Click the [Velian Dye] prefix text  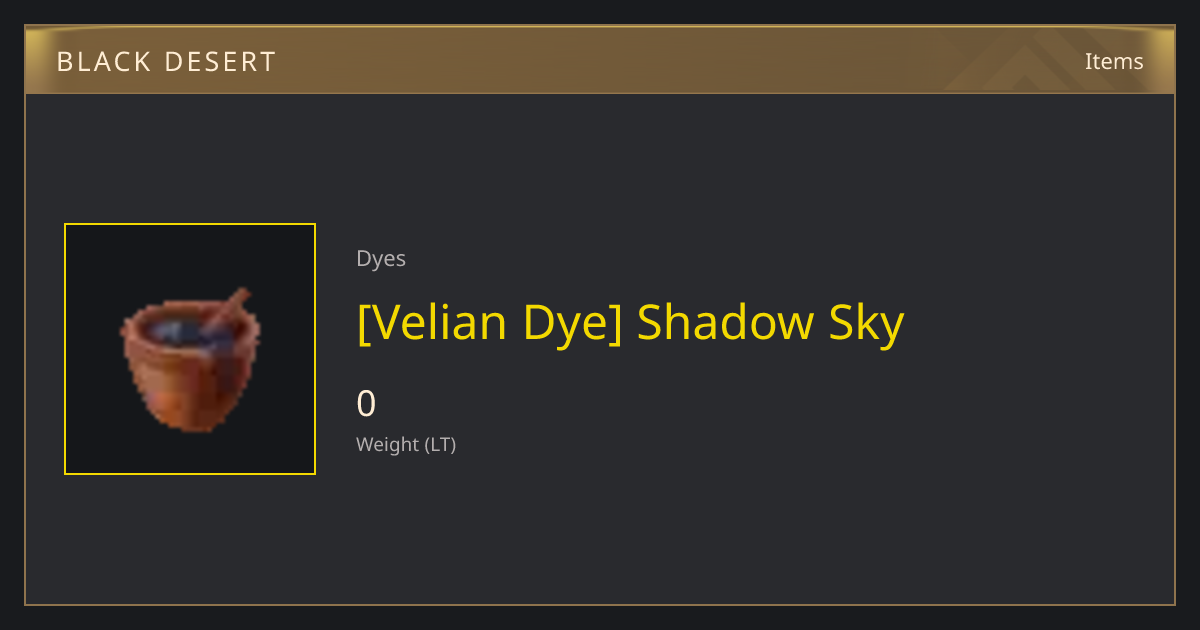click(x=490, y=323)
